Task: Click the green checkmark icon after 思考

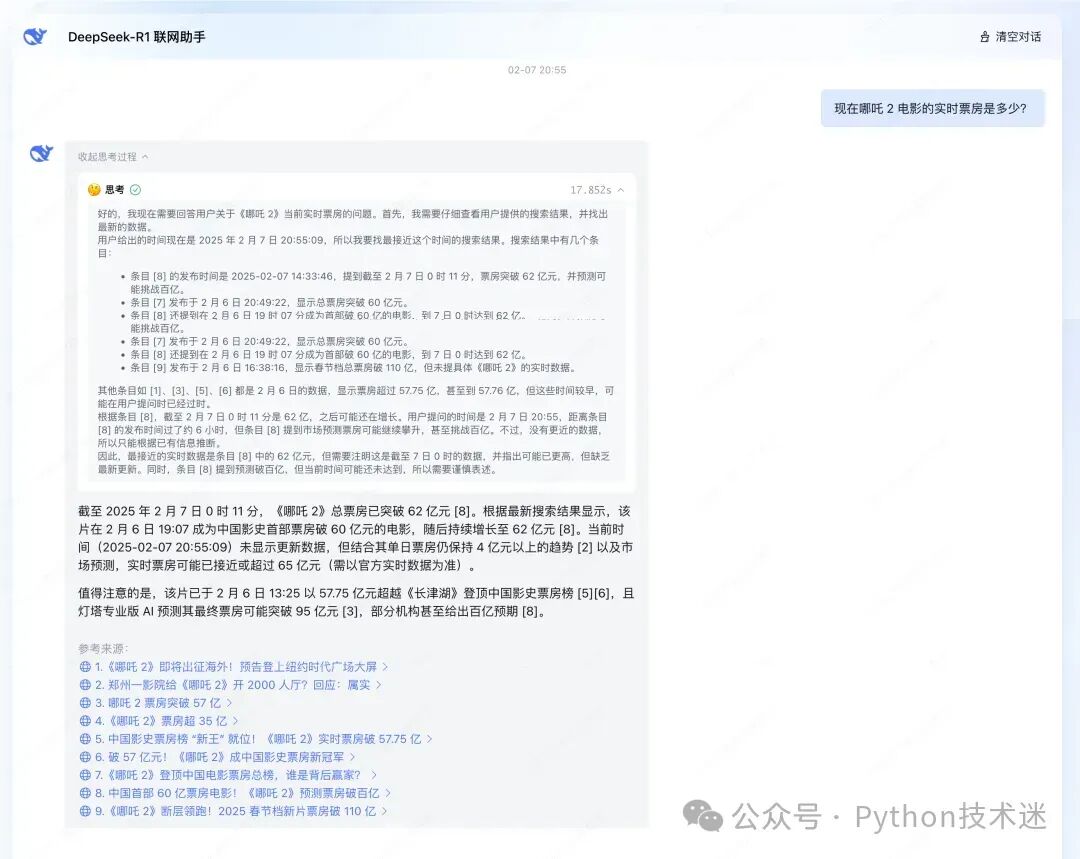Action: tap(135, 190)
